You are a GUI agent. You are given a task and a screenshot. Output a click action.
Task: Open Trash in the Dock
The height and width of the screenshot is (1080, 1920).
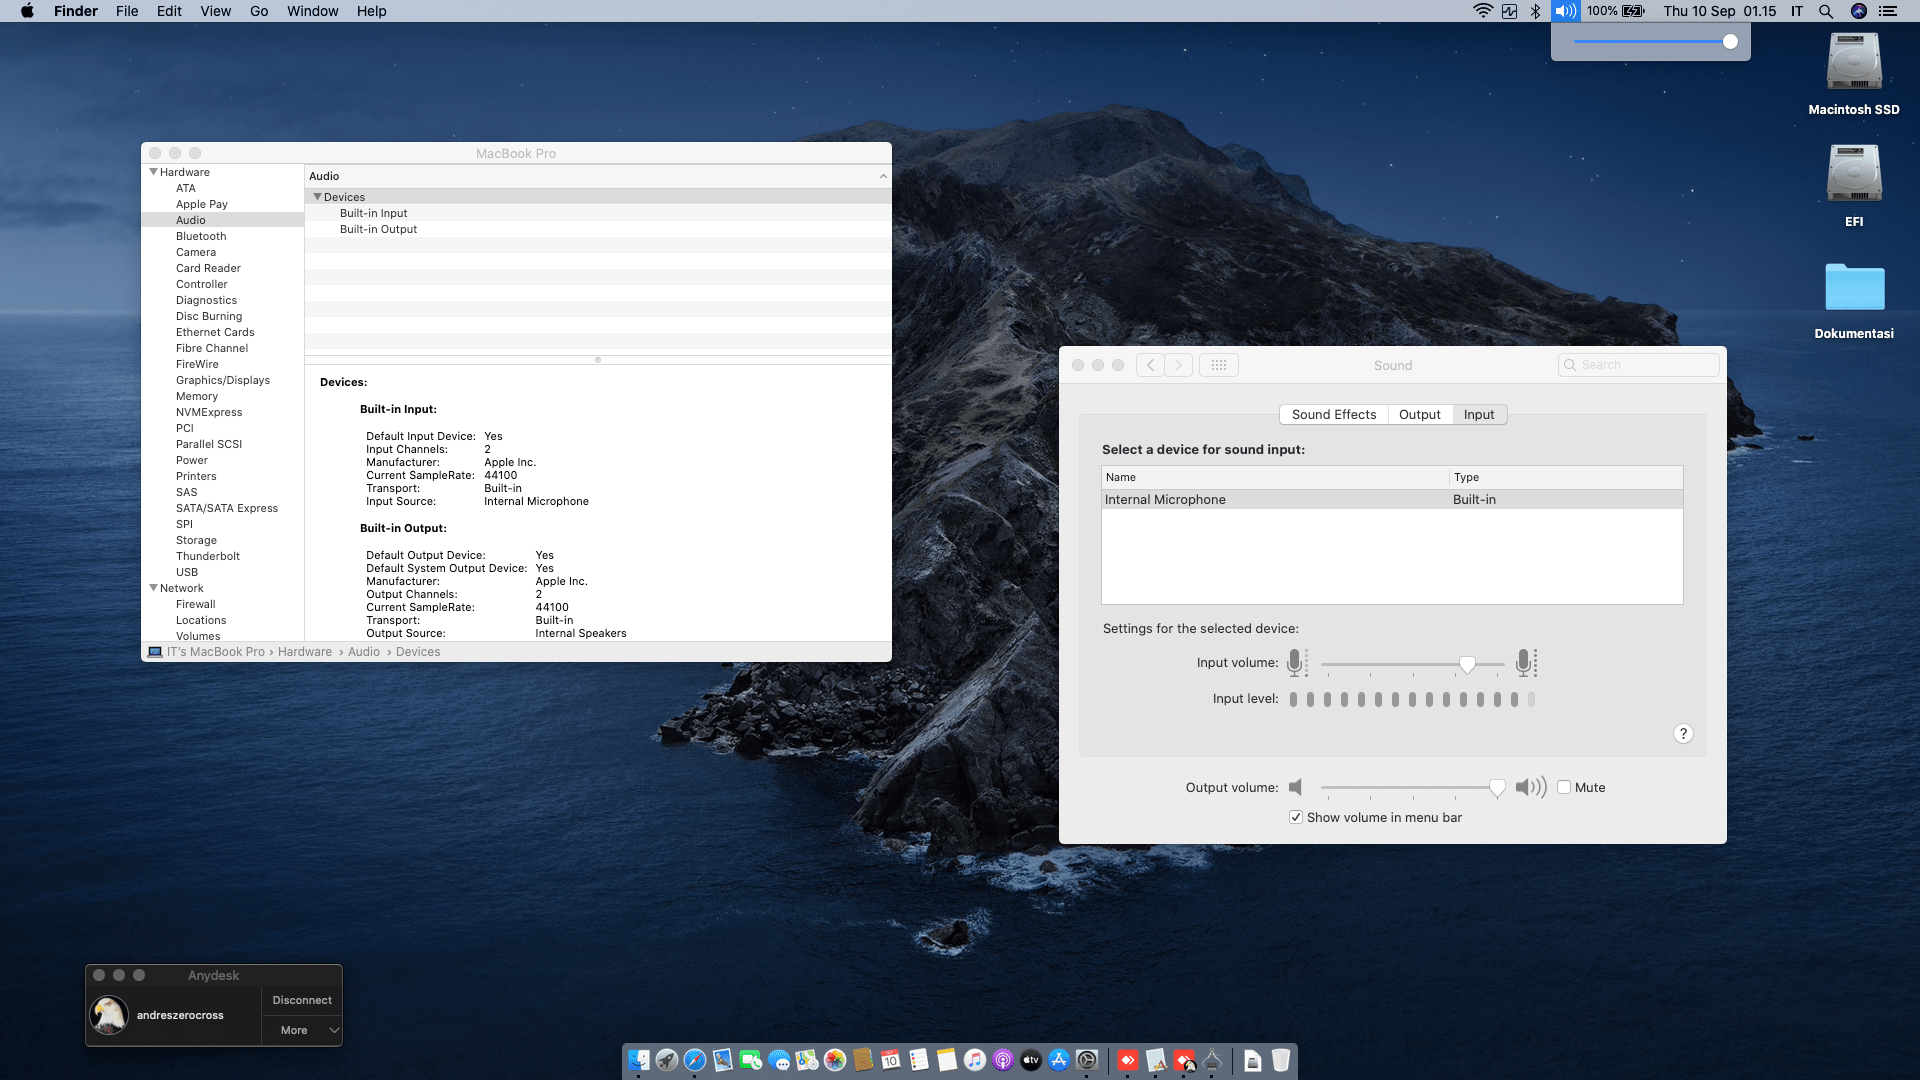click(x=1281, y=1060)
